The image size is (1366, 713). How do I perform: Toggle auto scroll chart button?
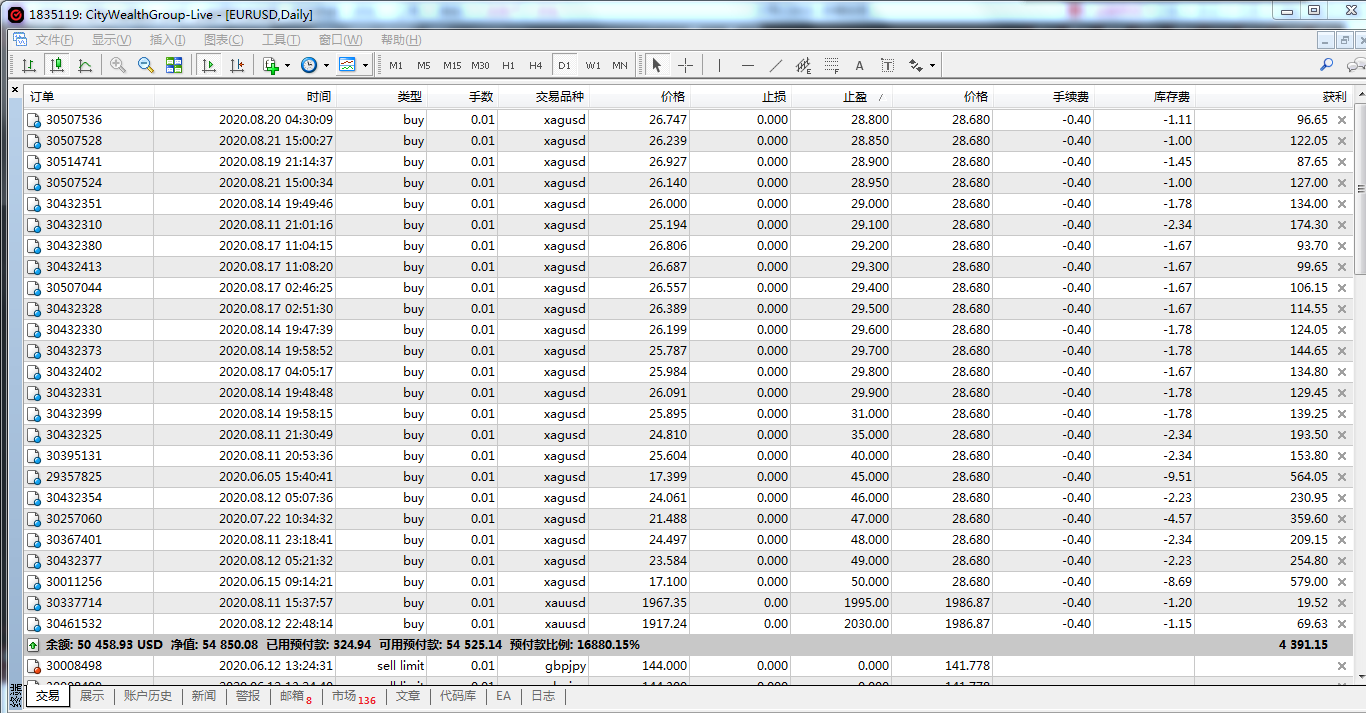209,65
